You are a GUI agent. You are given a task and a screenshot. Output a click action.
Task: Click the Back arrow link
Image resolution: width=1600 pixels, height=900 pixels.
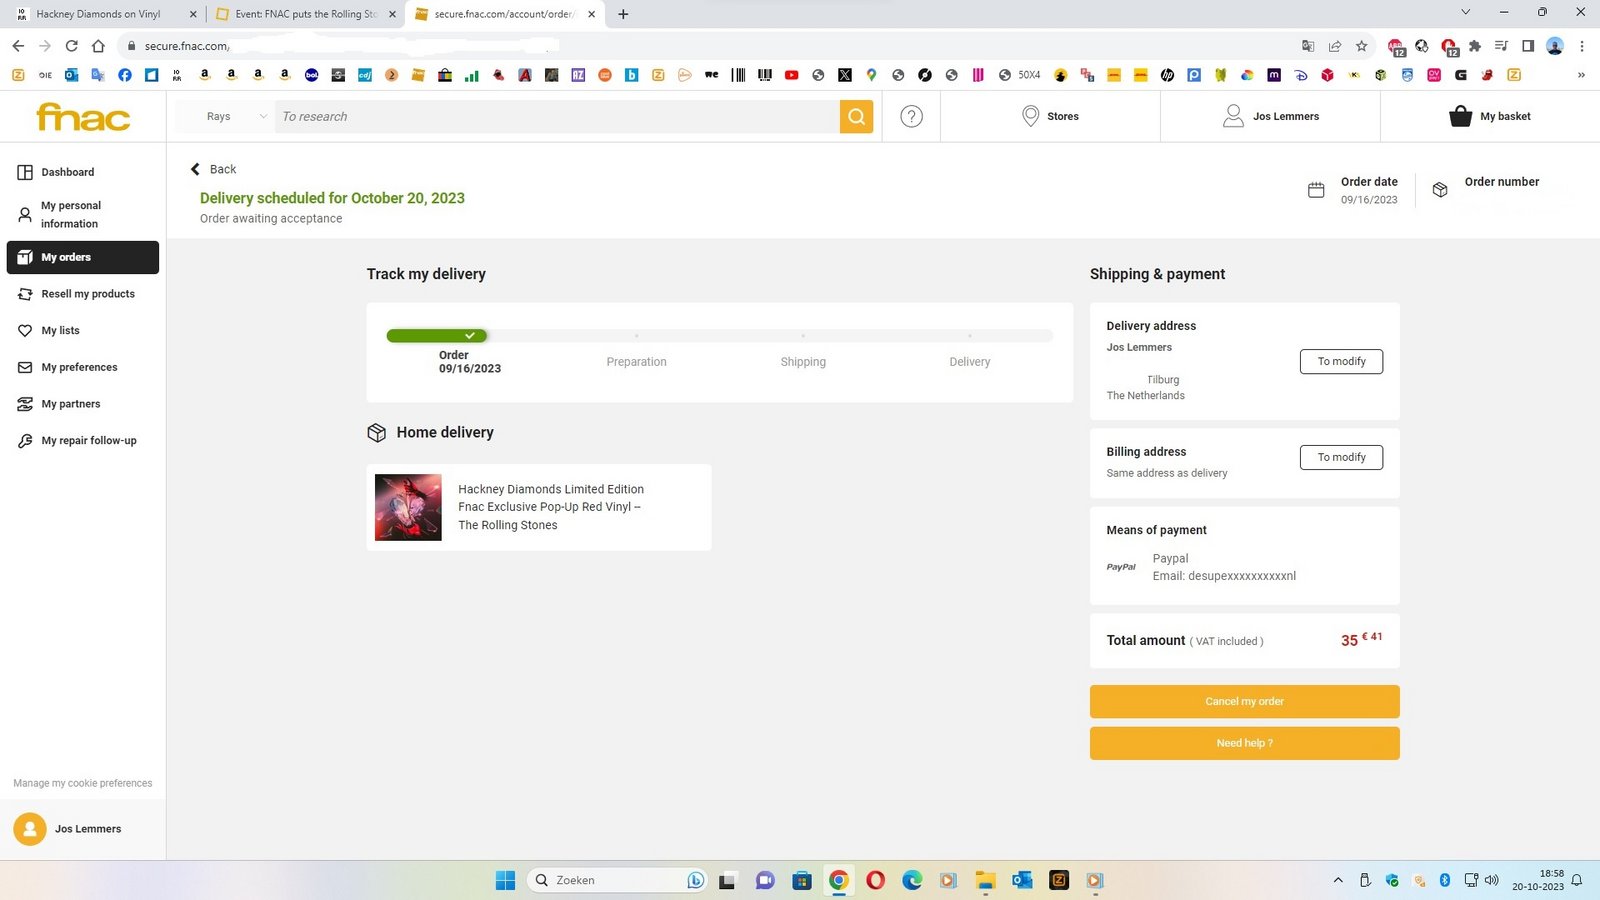[213, 169]
